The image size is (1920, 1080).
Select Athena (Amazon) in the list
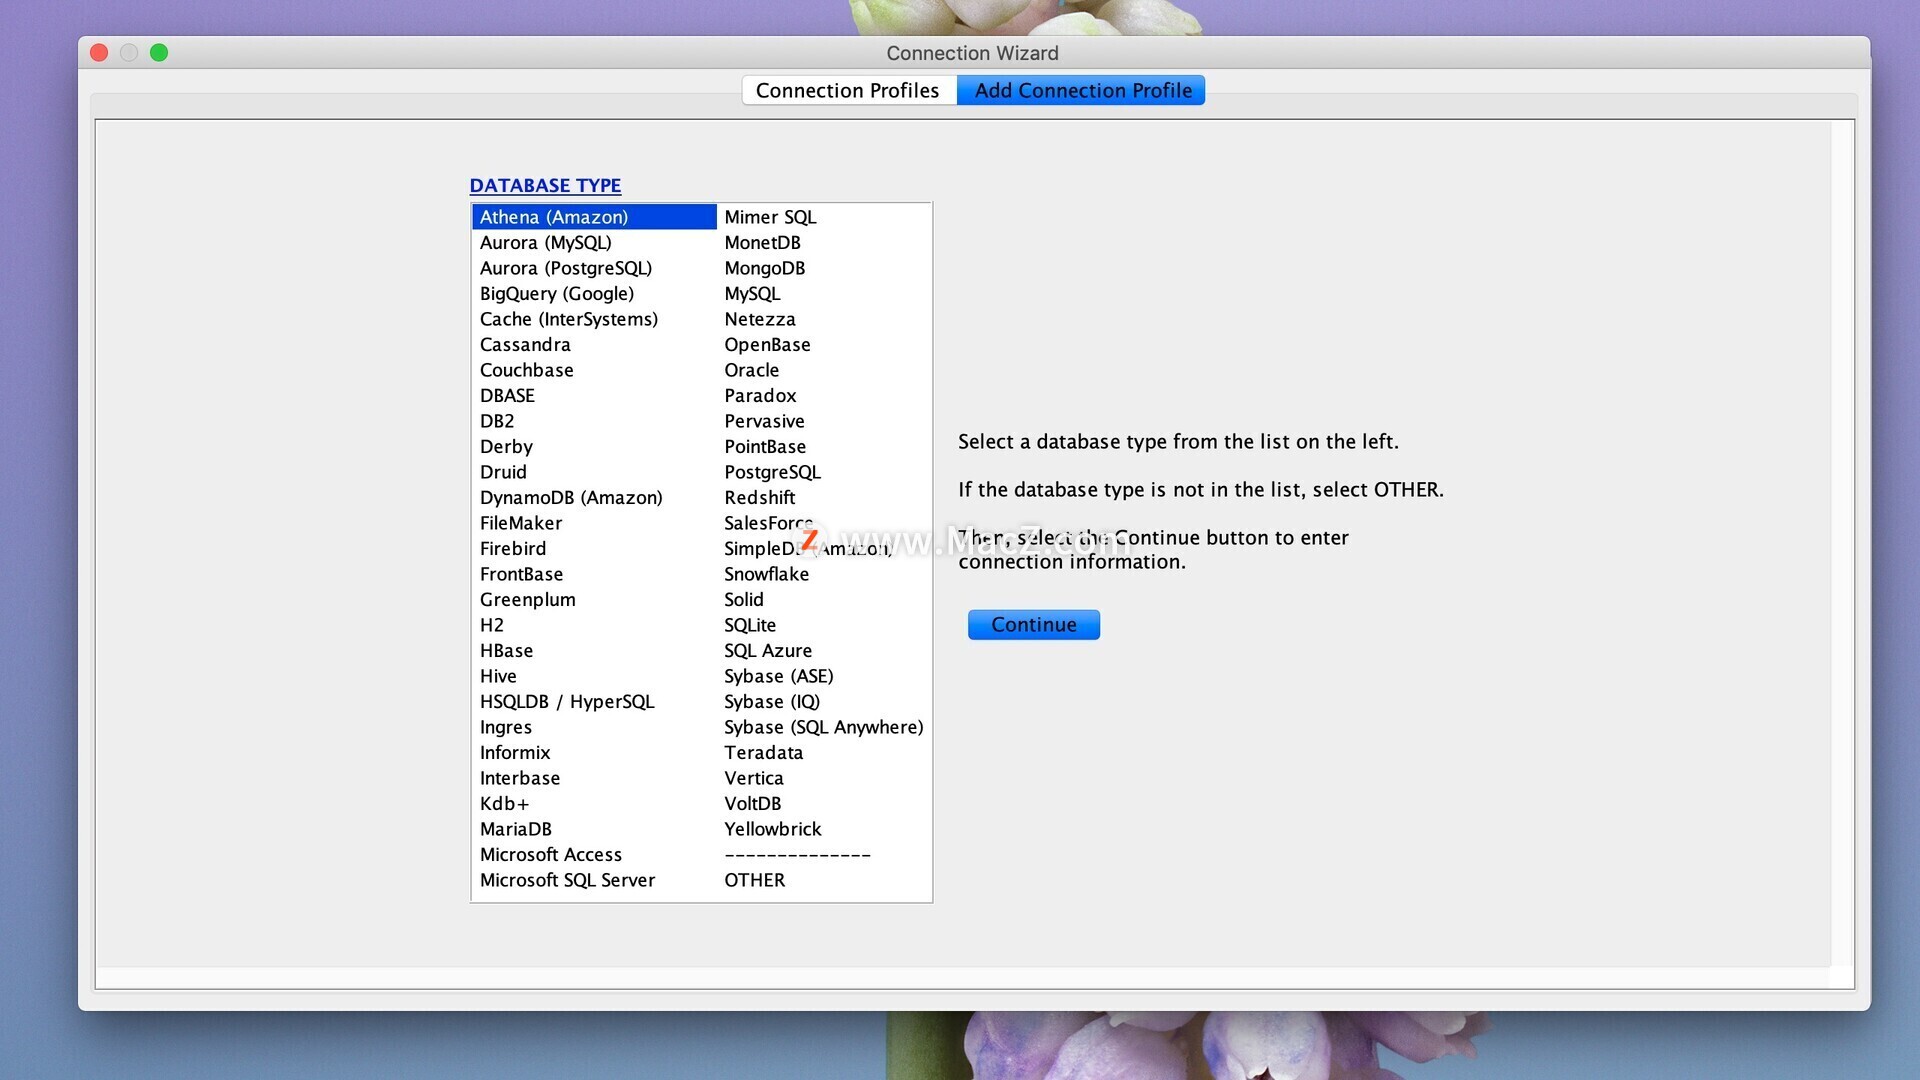click(594, 217)
